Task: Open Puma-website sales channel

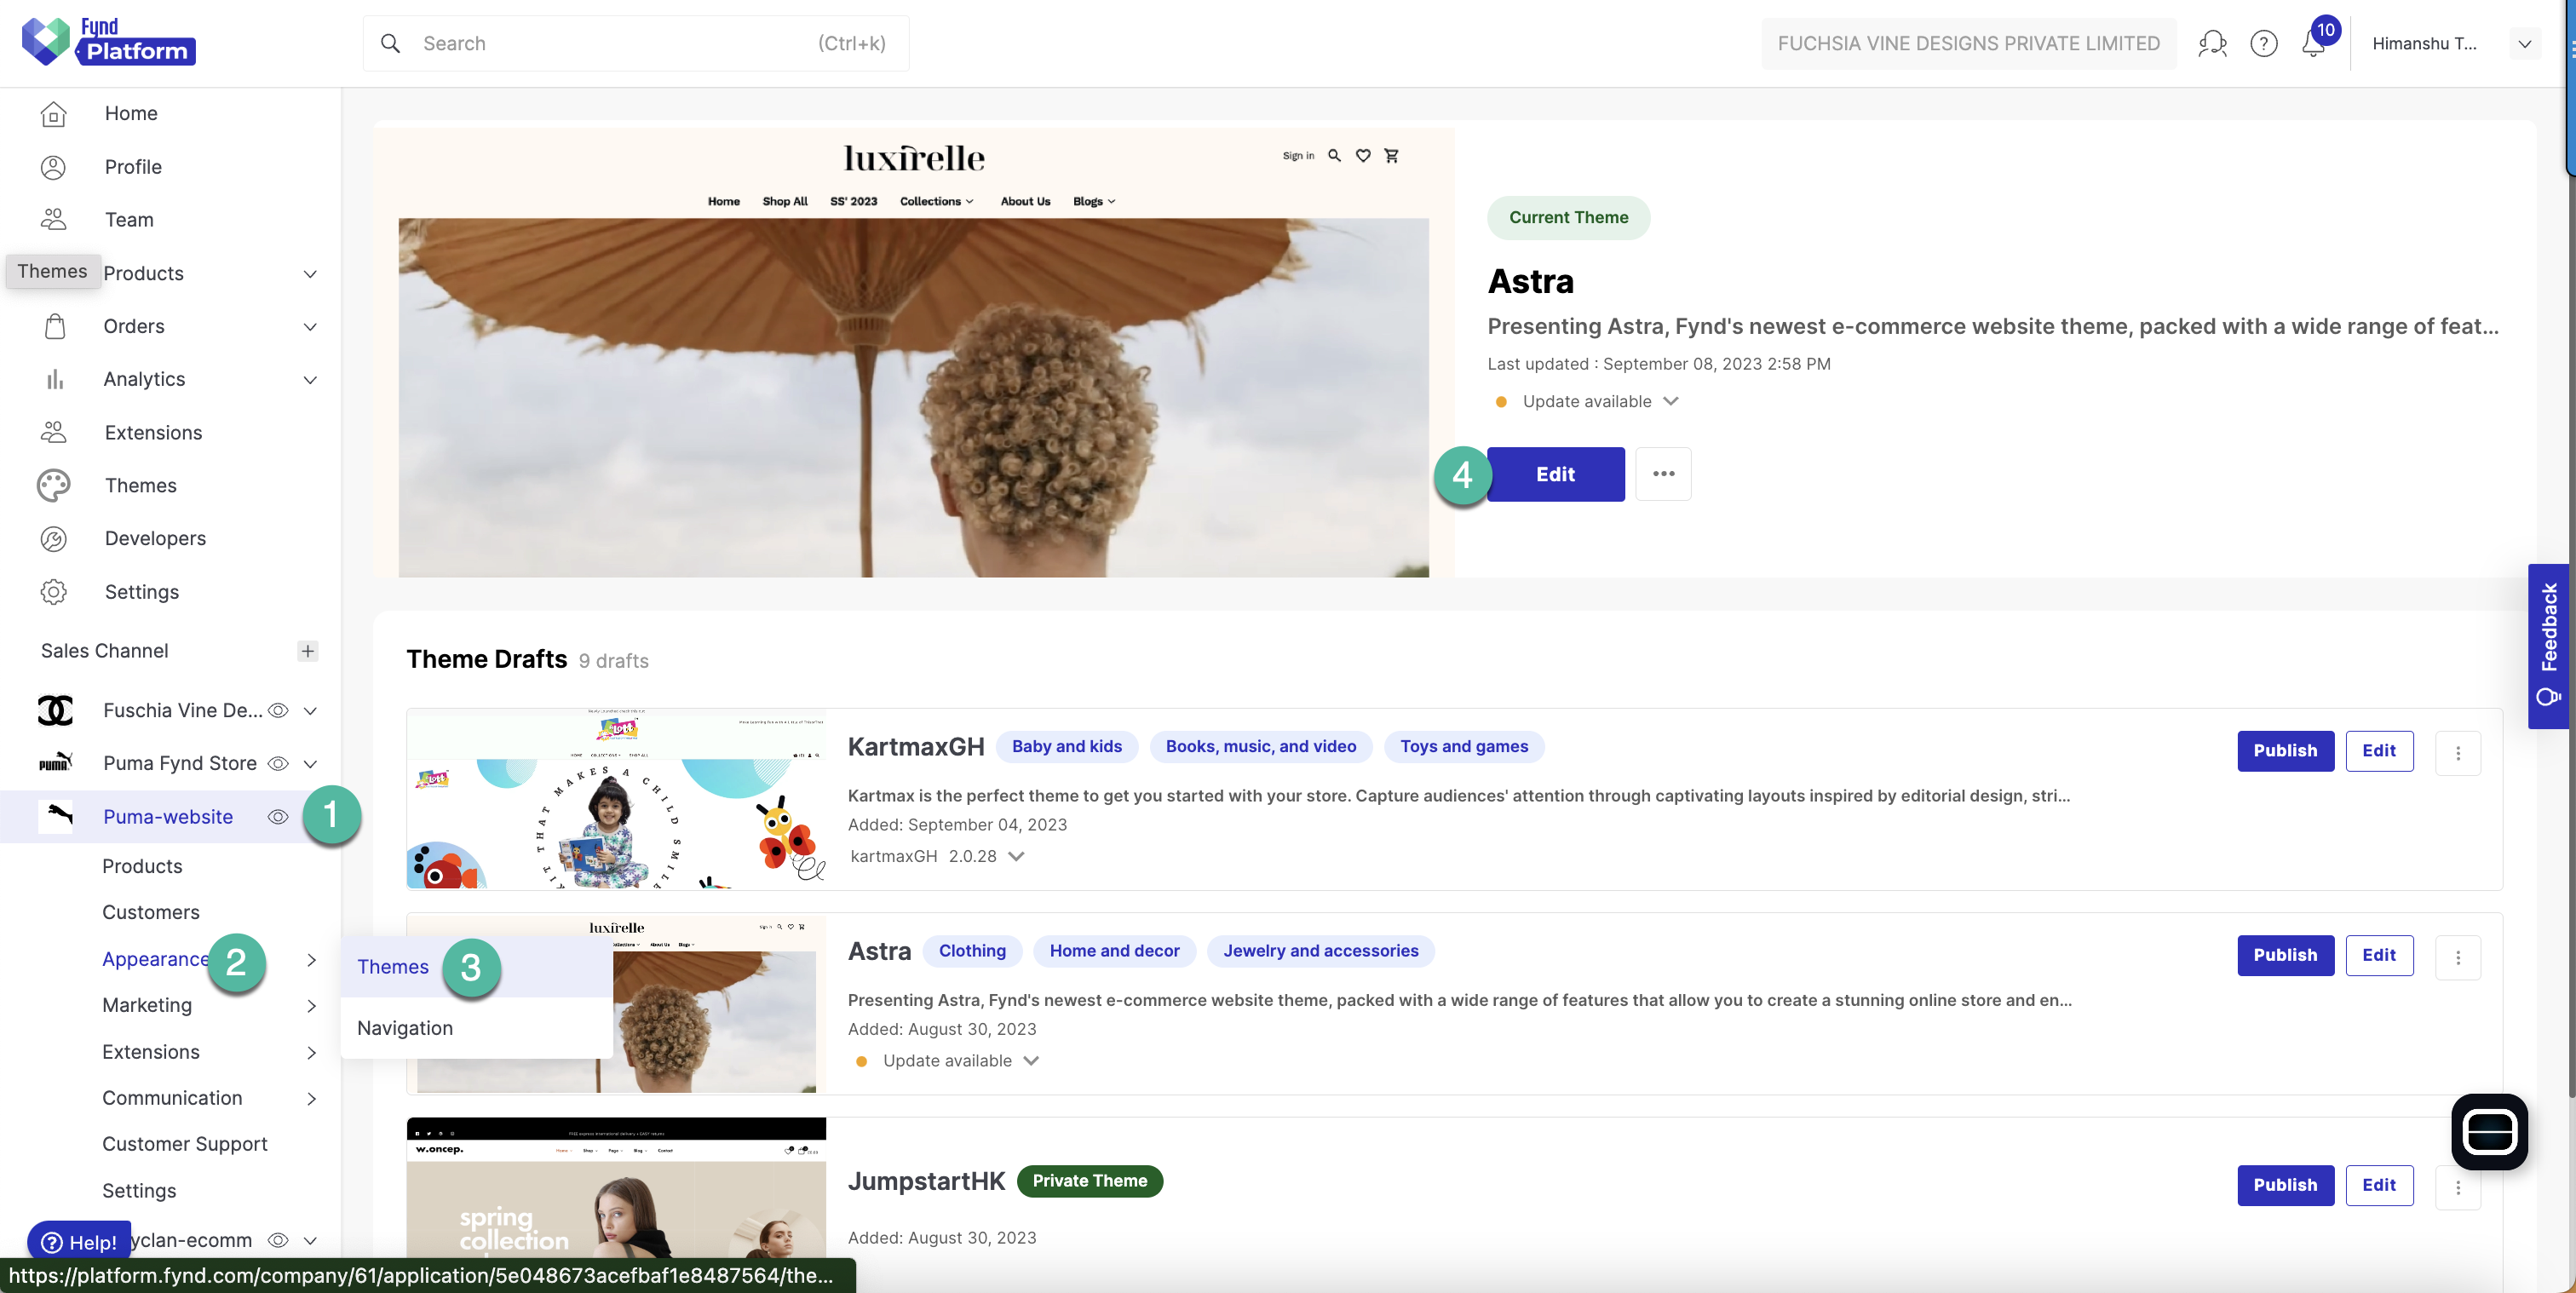Action: tap(168, 816)
